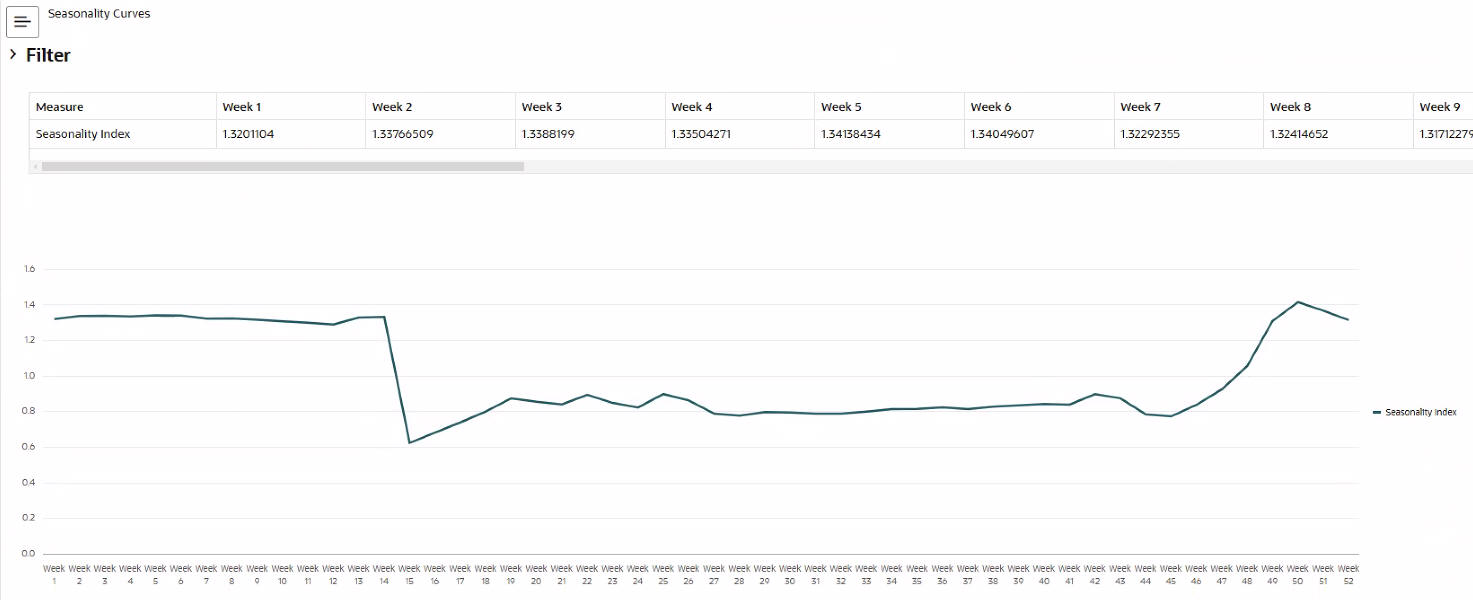Select the Week 1 column header
1473x600 pixels.
[x=241, y=106]
